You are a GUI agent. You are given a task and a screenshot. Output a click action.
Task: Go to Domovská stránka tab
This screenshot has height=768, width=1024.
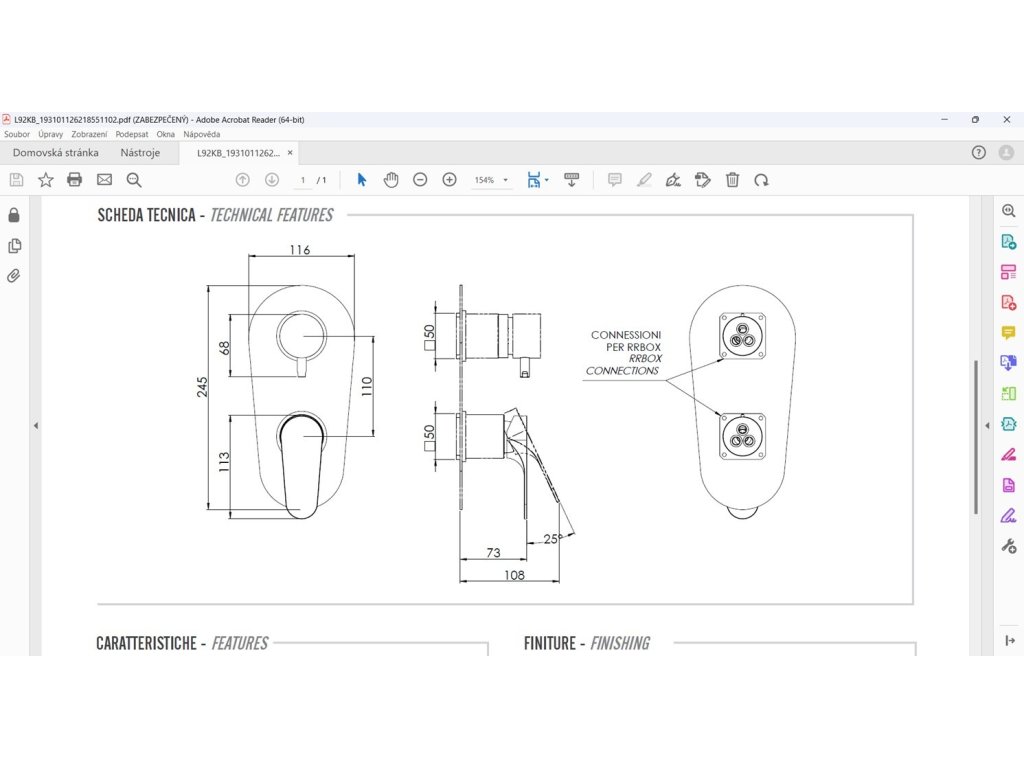(x=56, y=153)
